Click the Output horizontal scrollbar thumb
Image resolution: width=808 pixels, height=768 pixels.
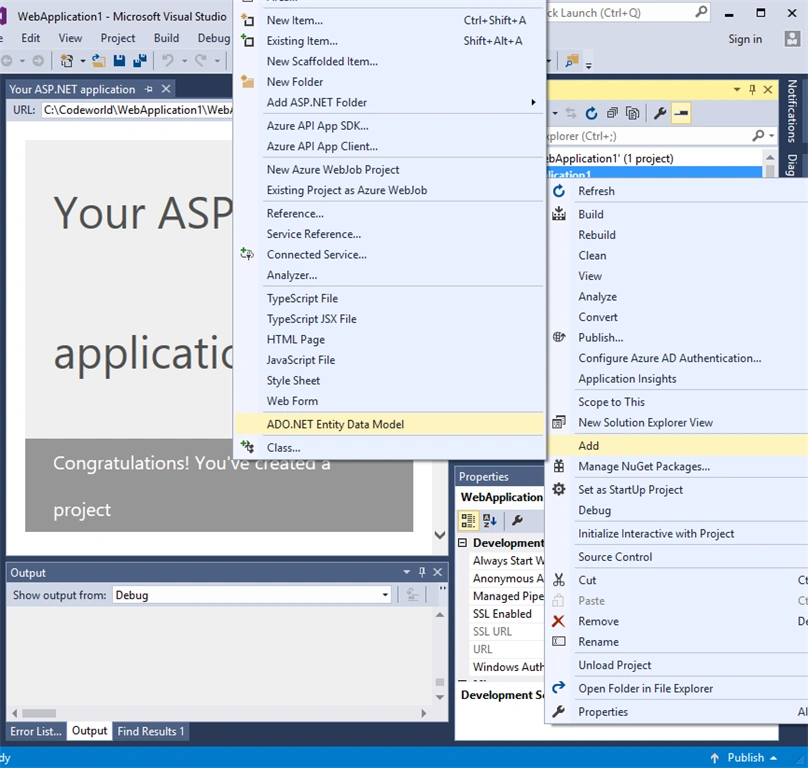coord(39,713)
